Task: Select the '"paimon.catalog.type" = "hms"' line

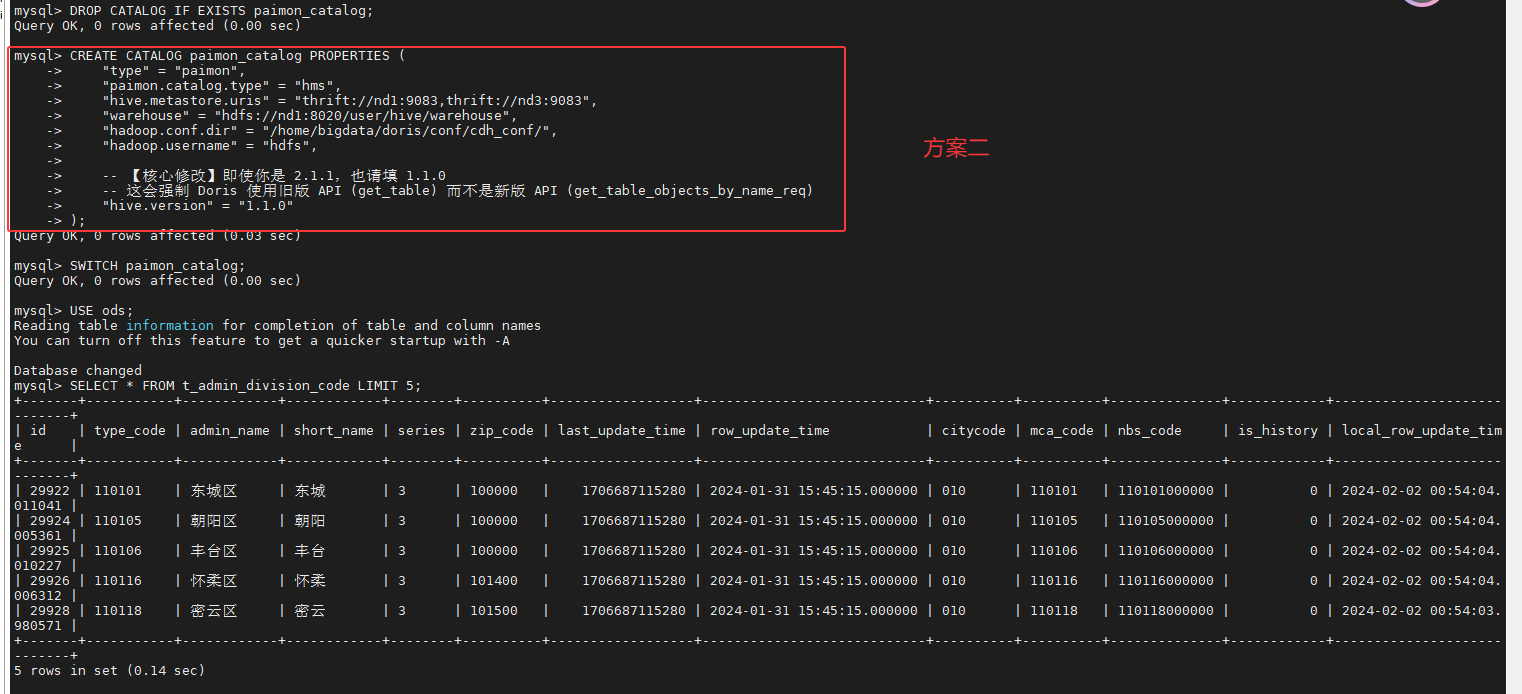Action: point(221,86)
